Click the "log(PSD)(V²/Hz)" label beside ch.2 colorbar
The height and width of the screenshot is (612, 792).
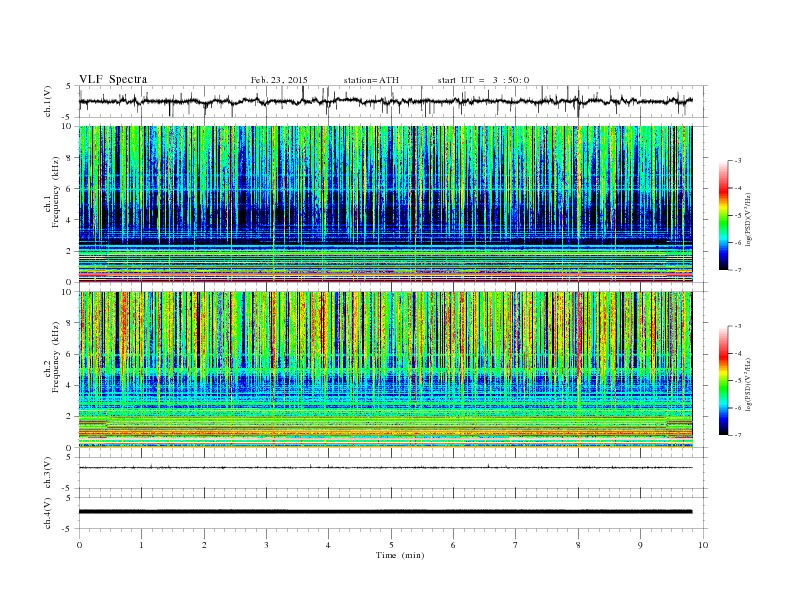coord(749,384)
